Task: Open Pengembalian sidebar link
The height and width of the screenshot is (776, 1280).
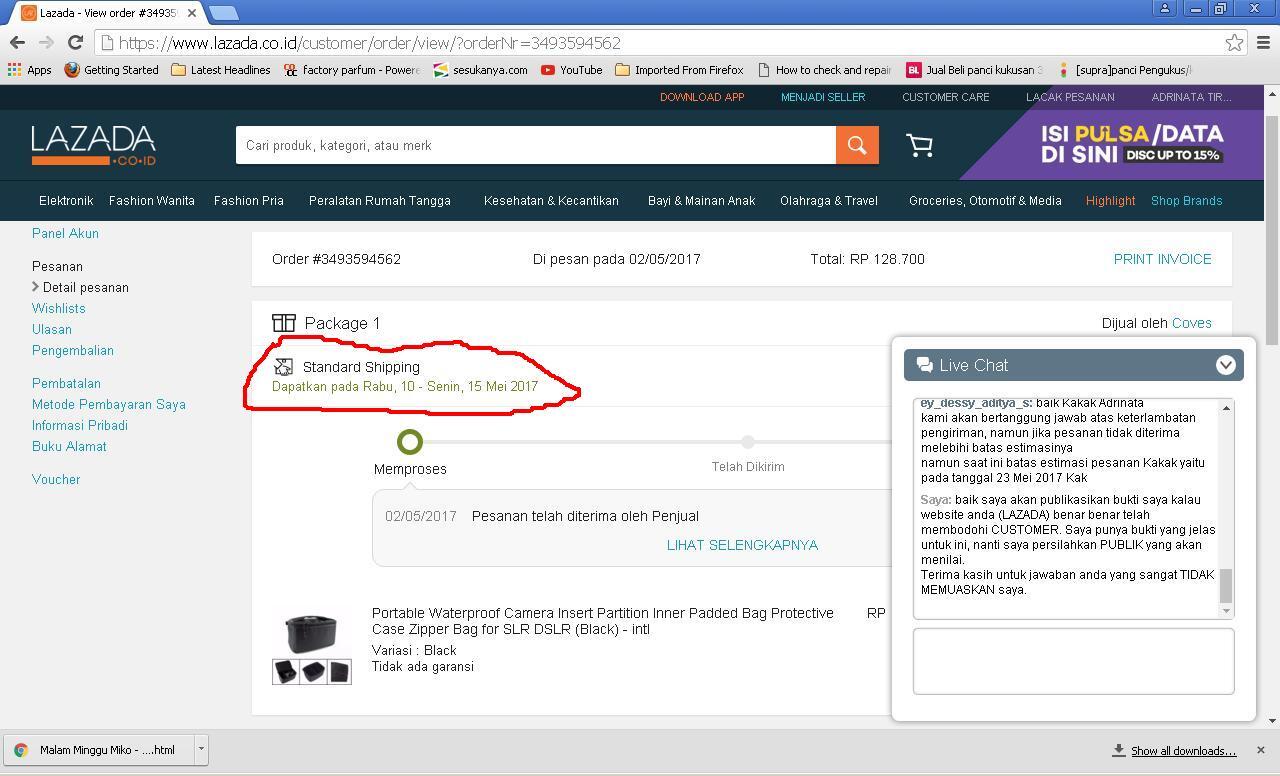Action: tap(73, 350)
